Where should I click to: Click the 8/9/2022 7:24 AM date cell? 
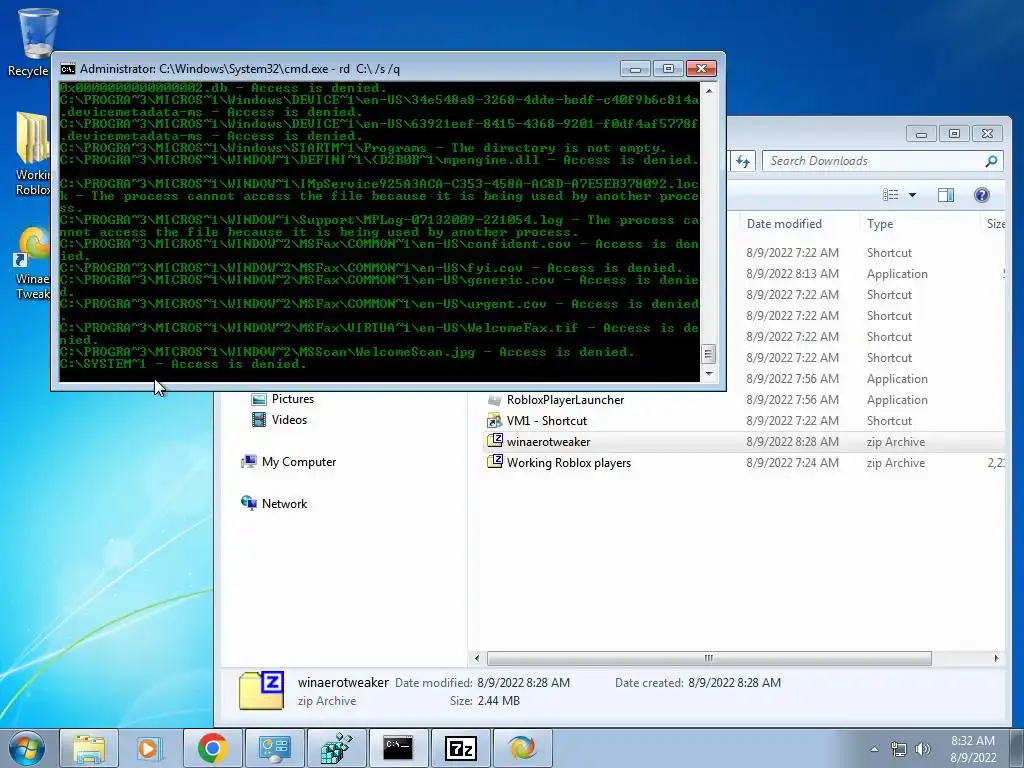[x=792, y=462]
